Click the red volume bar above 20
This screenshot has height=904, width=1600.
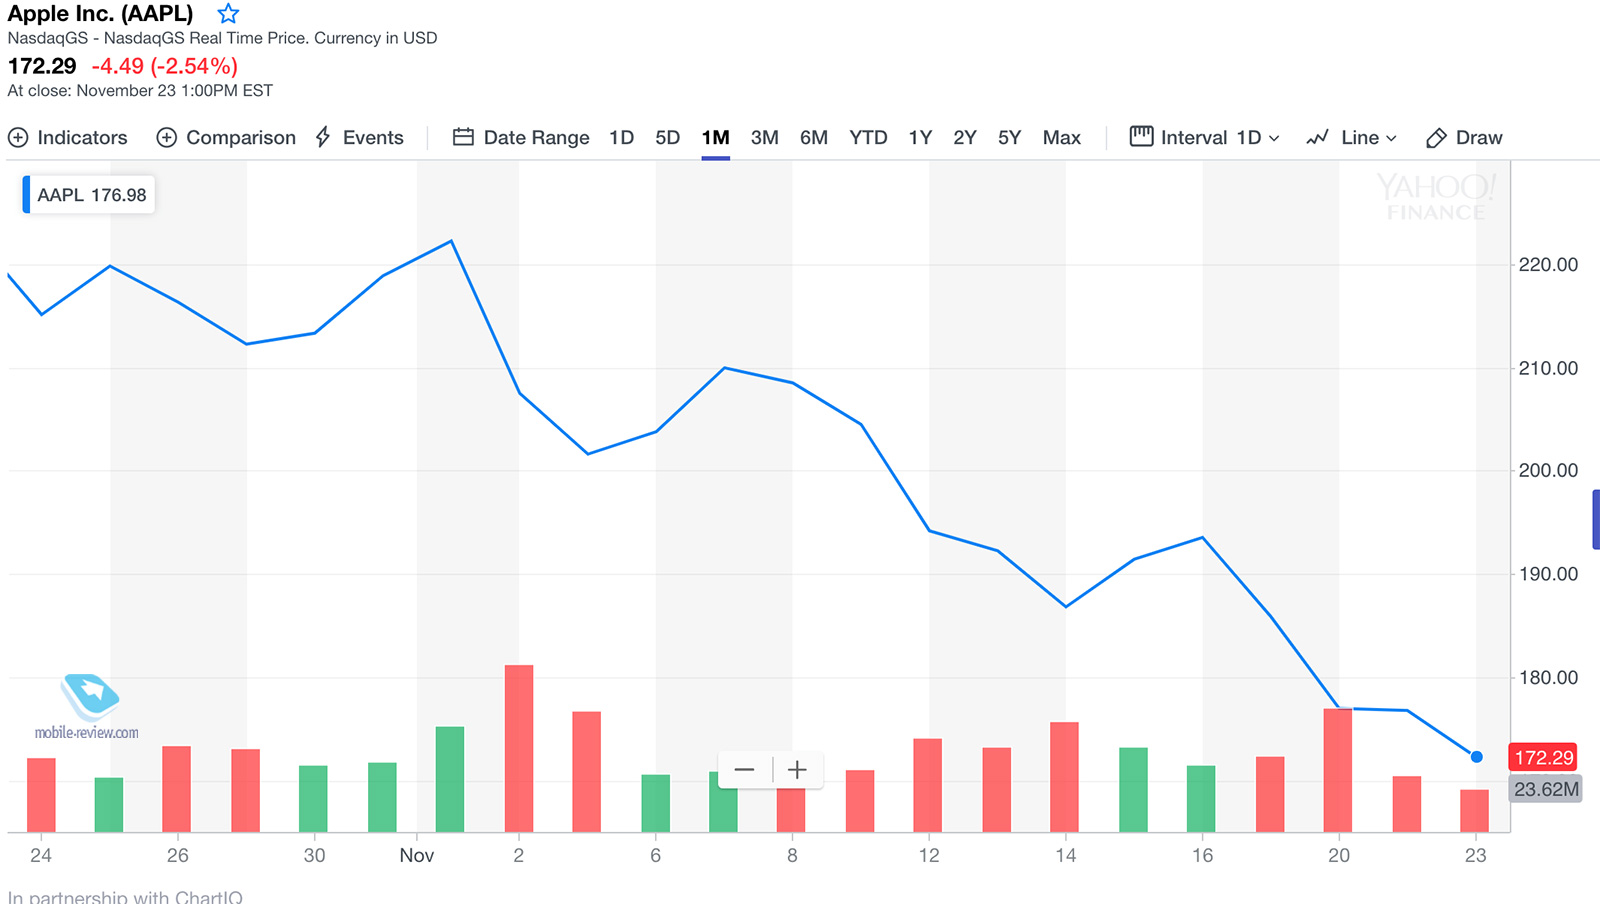coord(1338,770)
